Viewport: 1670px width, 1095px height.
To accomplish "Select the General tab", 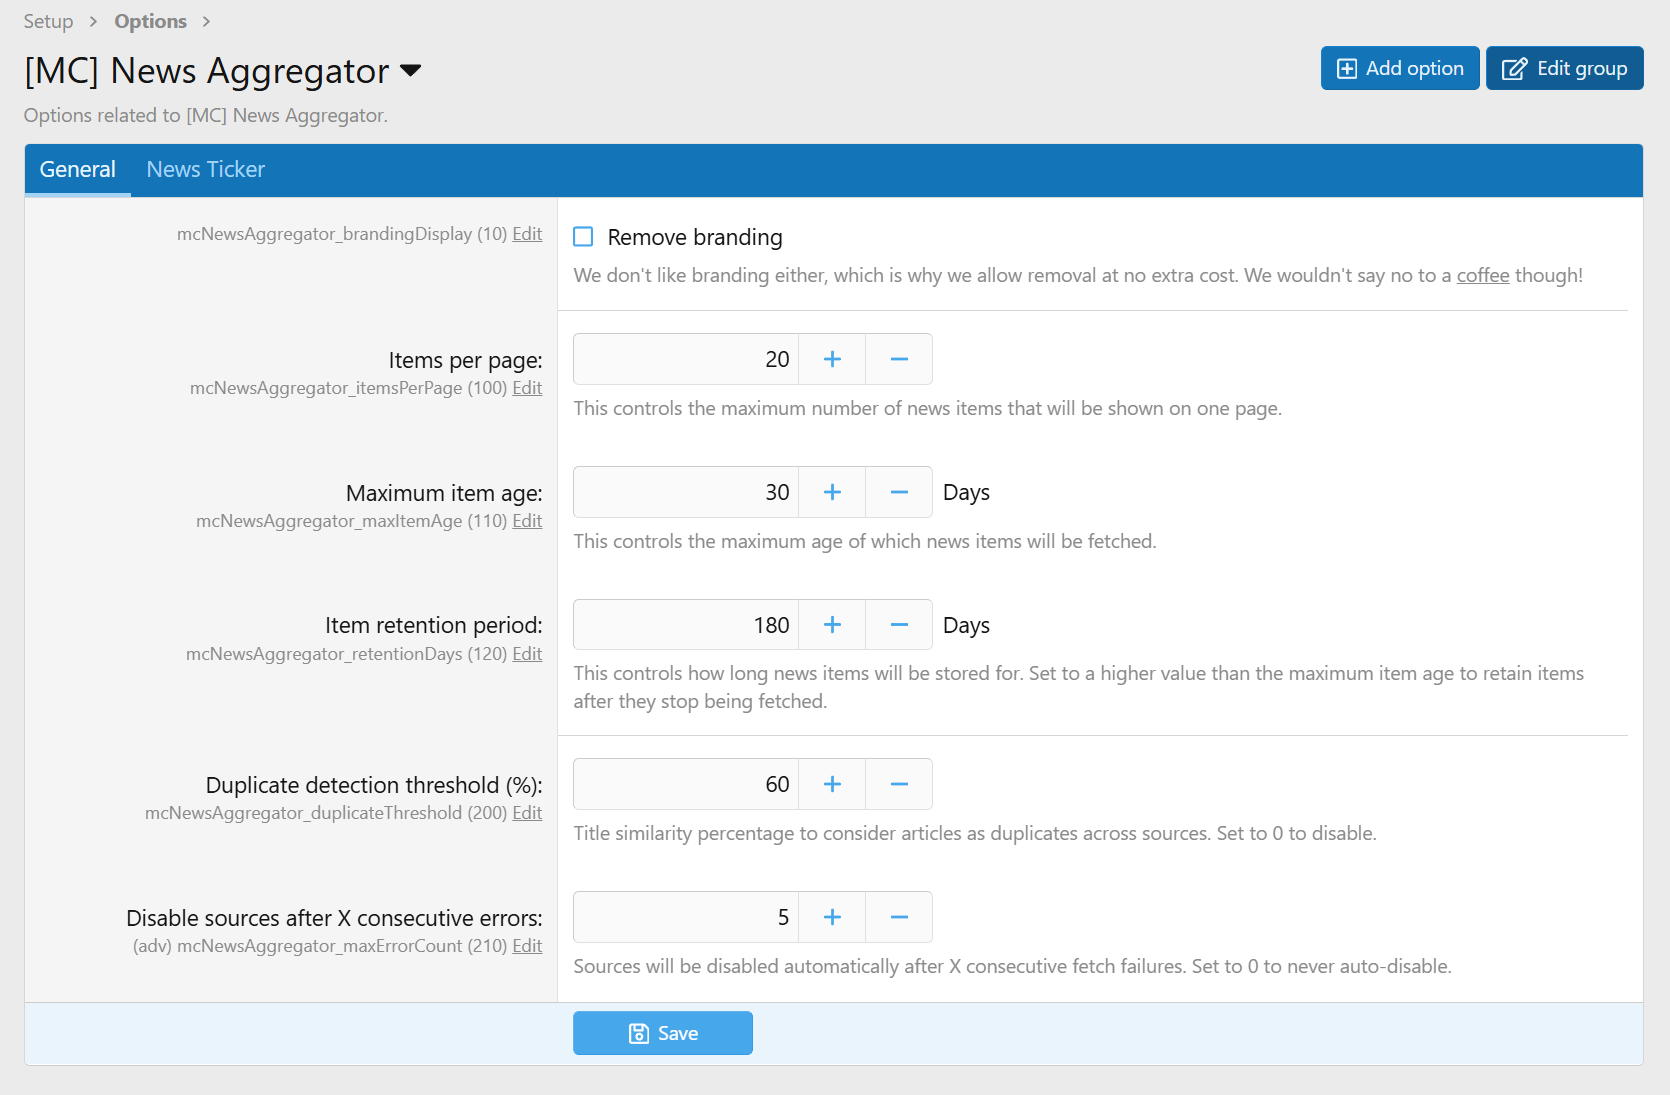I will 77,170.
